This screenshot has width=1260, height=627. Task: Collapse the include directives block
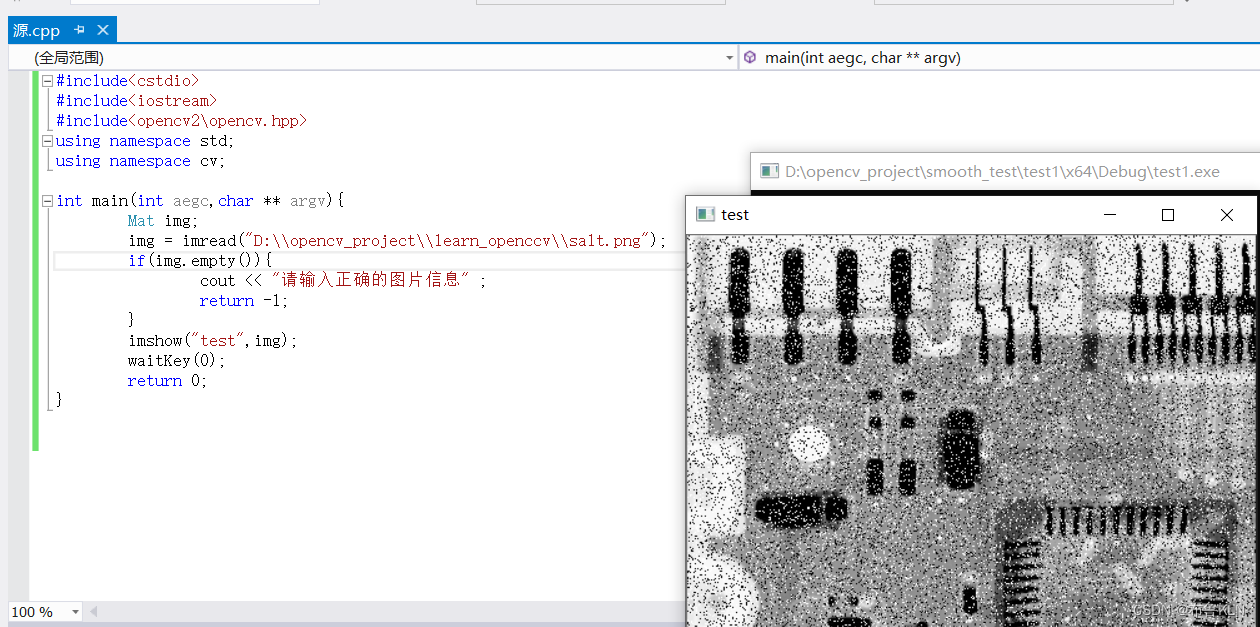coord(47,80)
